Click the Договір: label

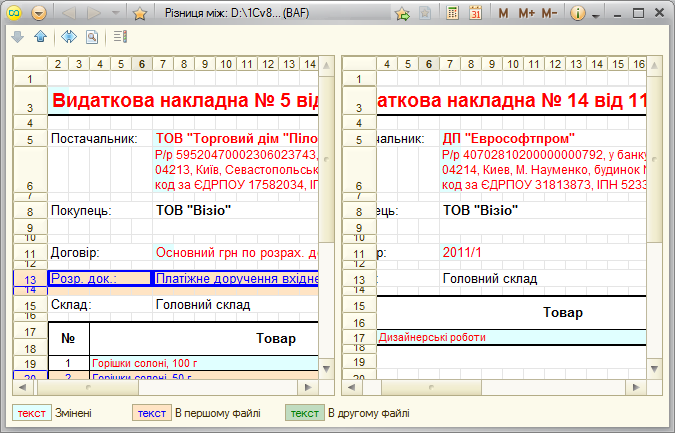point(75,252)
